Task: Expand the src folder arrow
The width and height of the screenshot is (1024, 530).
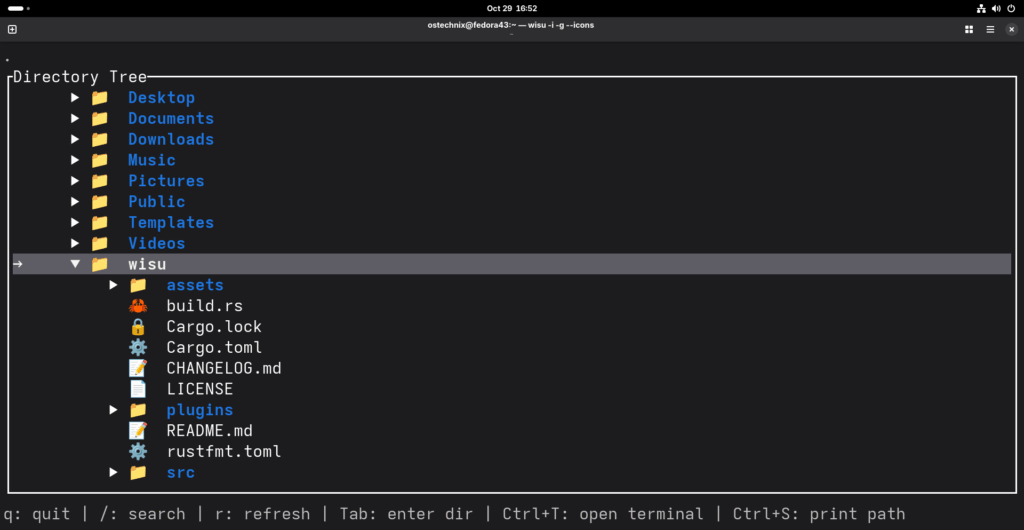Action: pos(114,473)
